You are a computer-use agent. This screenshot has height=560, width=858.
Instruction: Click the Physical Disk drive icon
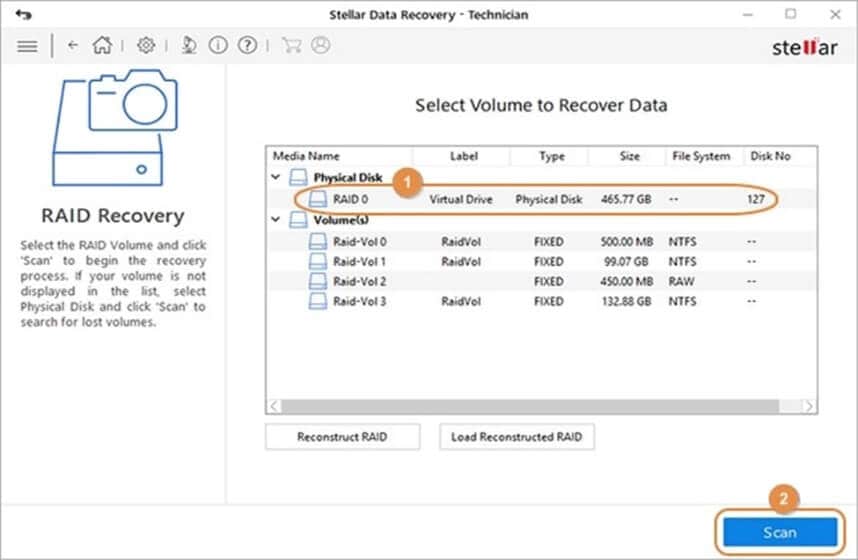point(298,177)
